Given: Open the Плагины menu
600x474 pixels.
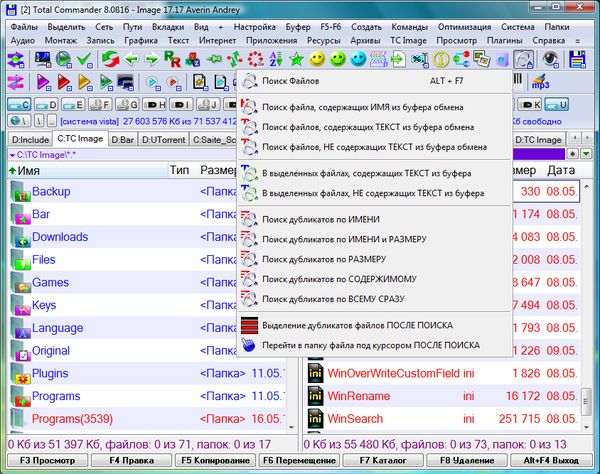Looking at the screenshot, I should pos(504,41).
